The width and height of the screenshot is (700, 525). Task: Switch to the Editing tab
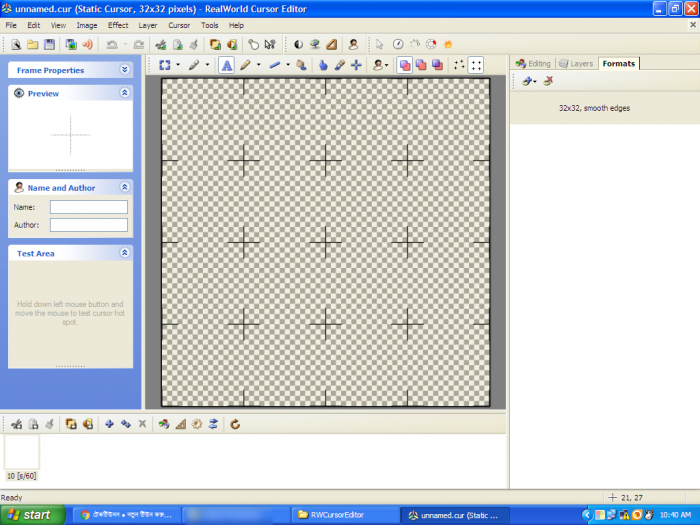[x=533, y=64]
